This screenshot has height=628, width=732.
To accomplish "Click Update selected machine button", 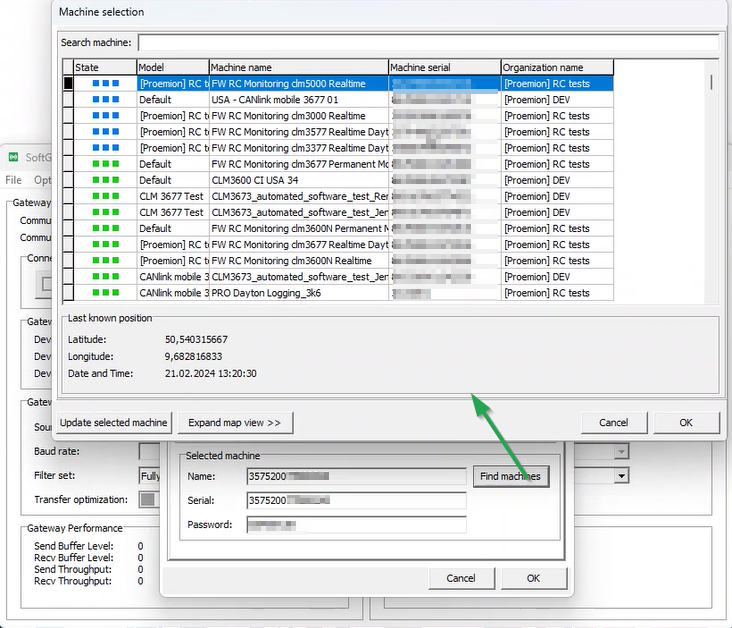I will click(114, 423).
